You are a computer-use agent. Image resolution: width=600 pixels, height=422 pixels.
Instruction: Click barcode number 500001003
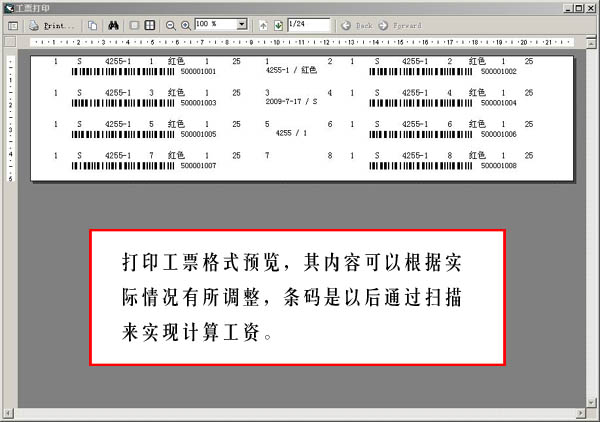click(x=198, y=103)
